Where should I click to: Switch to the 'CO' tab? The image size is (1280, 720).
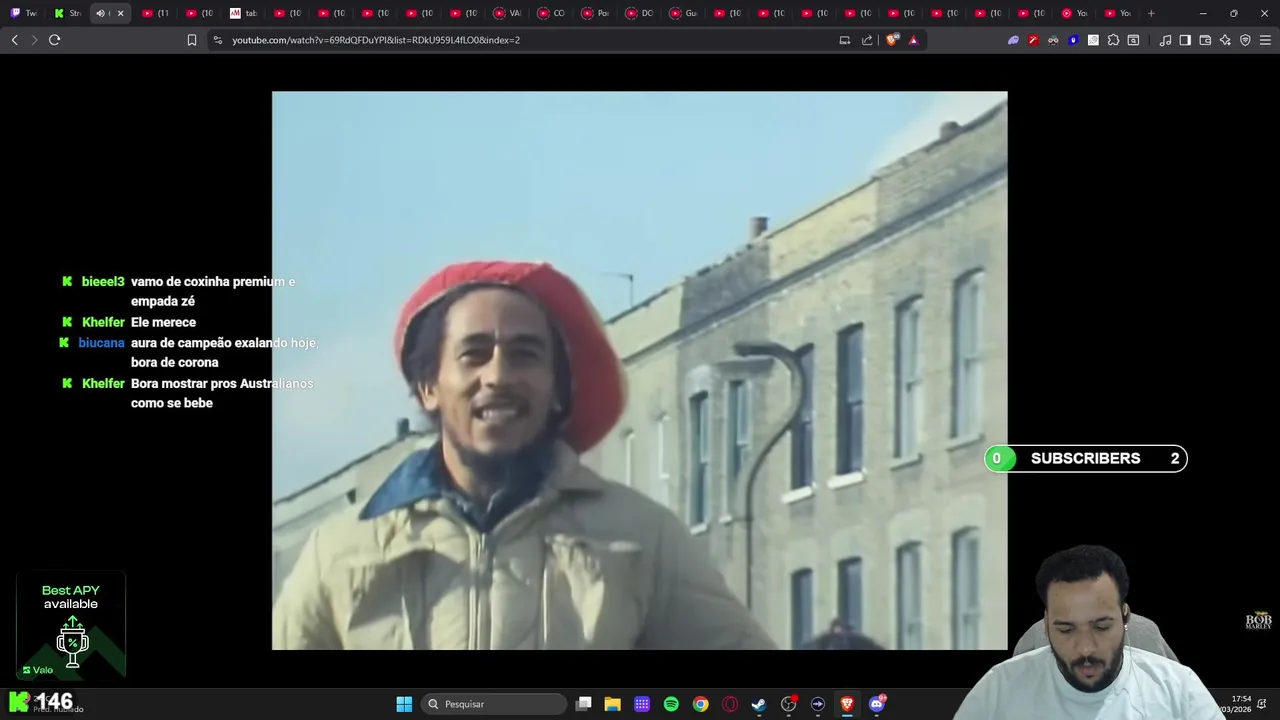[x=552, y=13]
